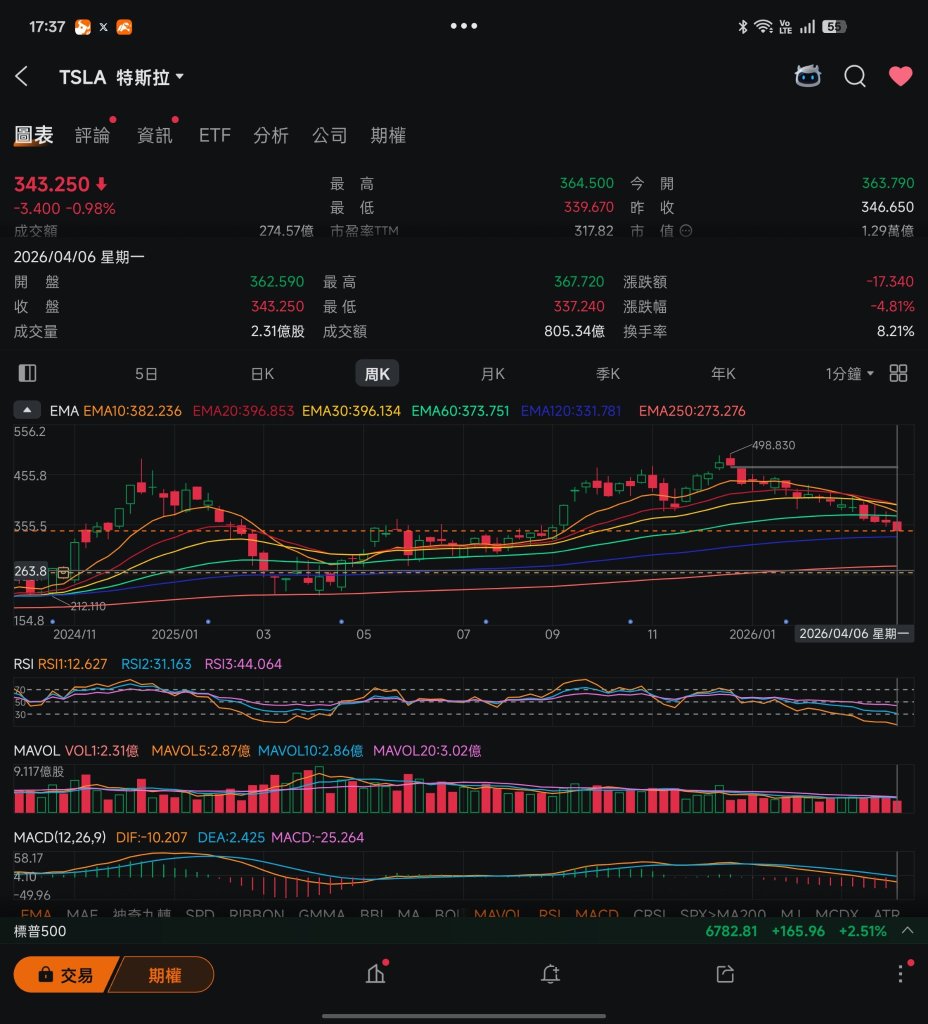Toggle the GMMA indicator in the bottom strip

321,914
